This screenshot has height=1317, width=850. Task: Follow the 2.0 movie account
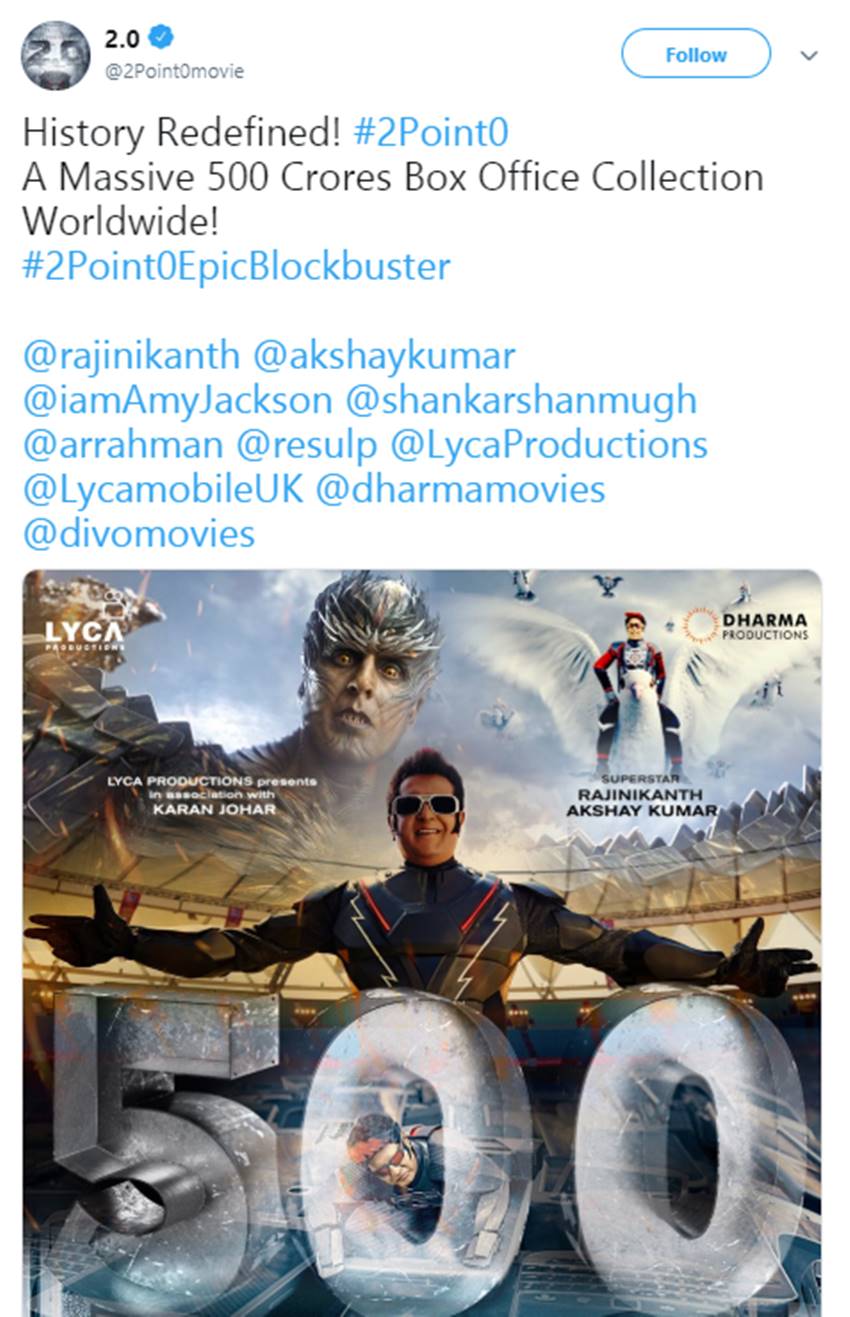(695, 54)
